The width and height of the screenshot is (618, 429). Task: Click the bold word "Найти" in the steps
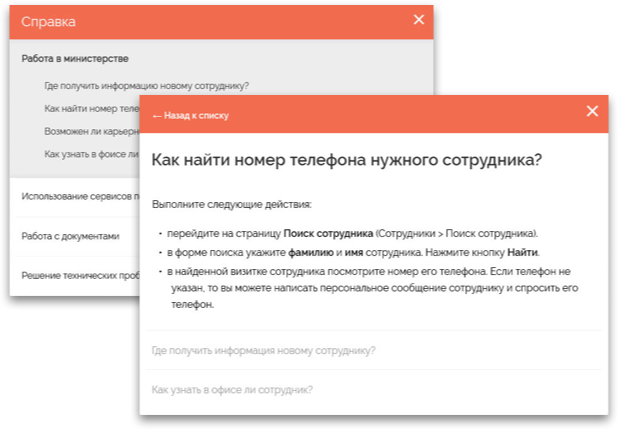click(523, 252)
